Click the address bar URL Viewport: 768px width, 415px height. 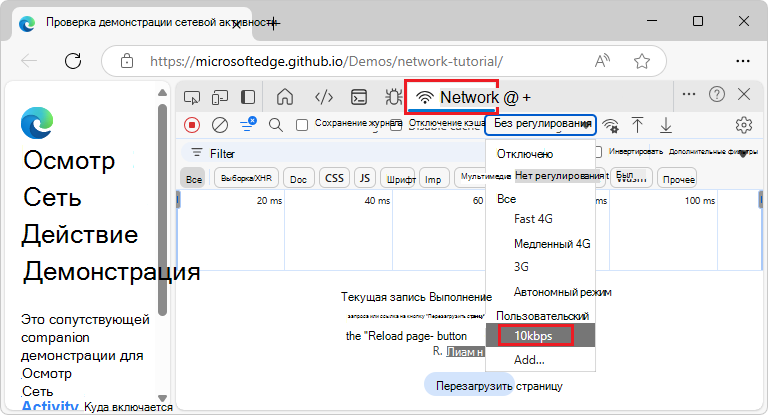tap(326, 61)
